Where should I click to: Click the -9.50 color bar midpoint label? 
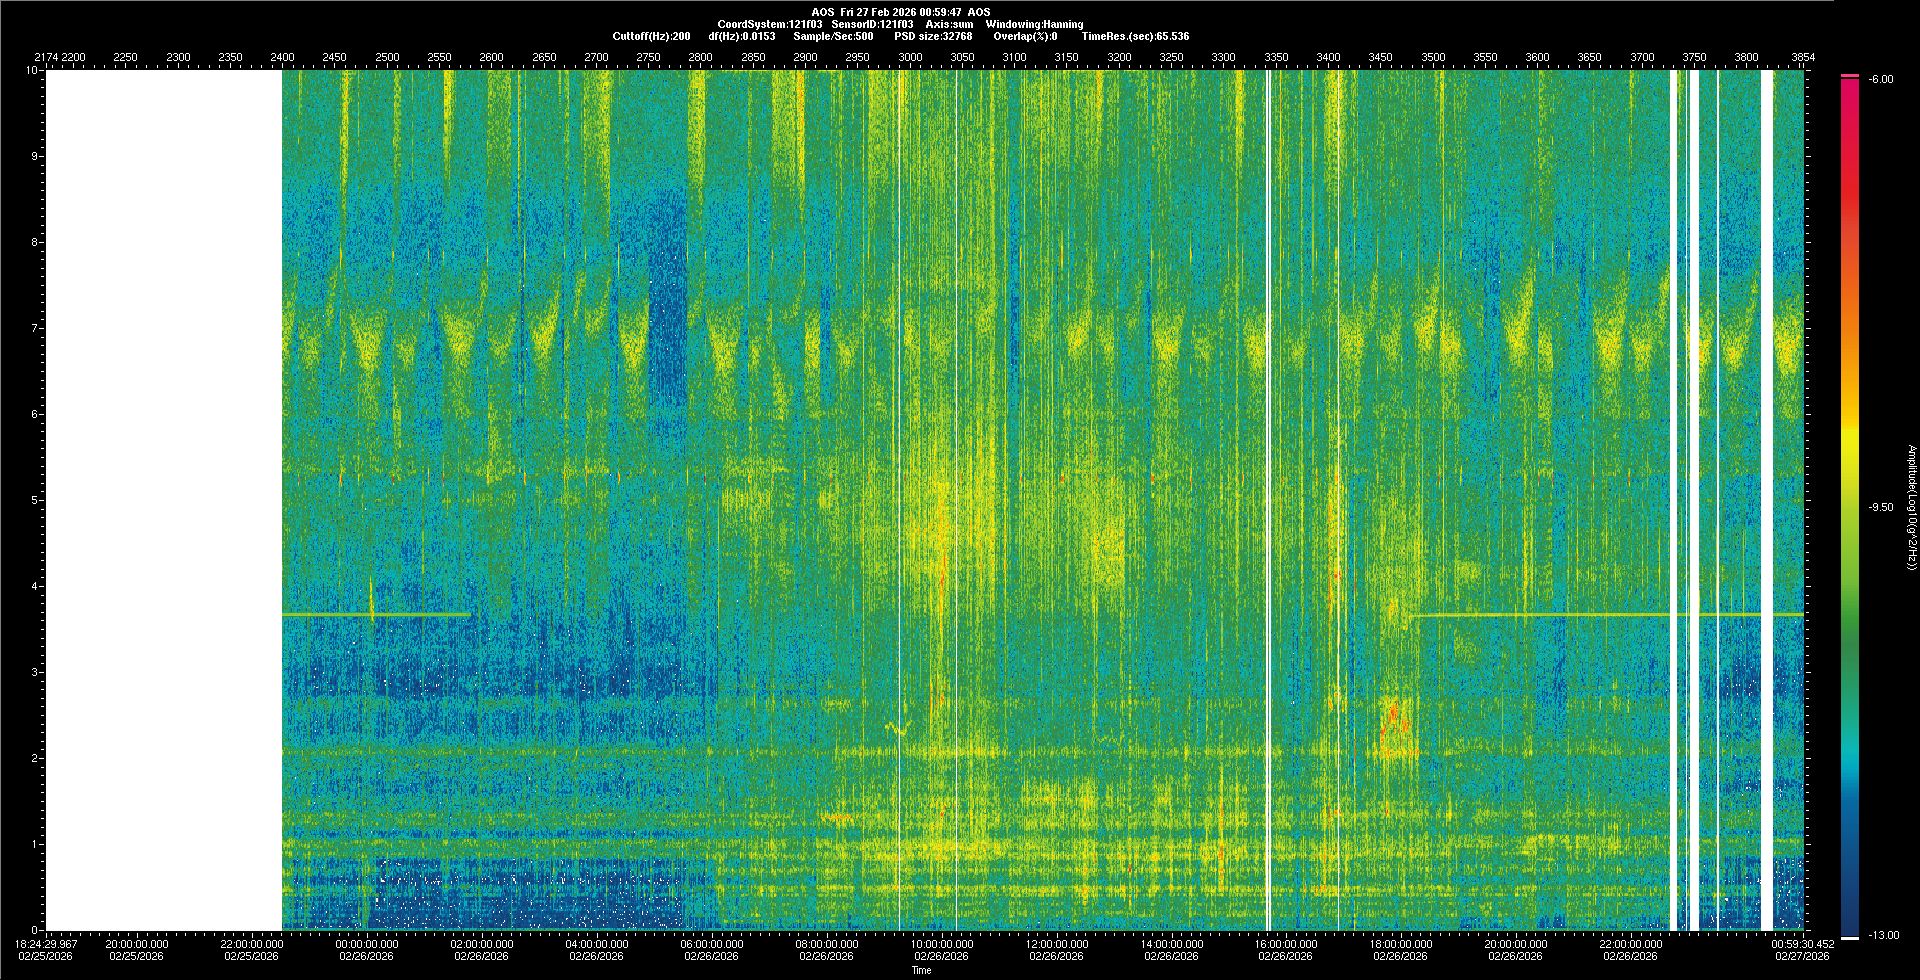point(1881,507)
